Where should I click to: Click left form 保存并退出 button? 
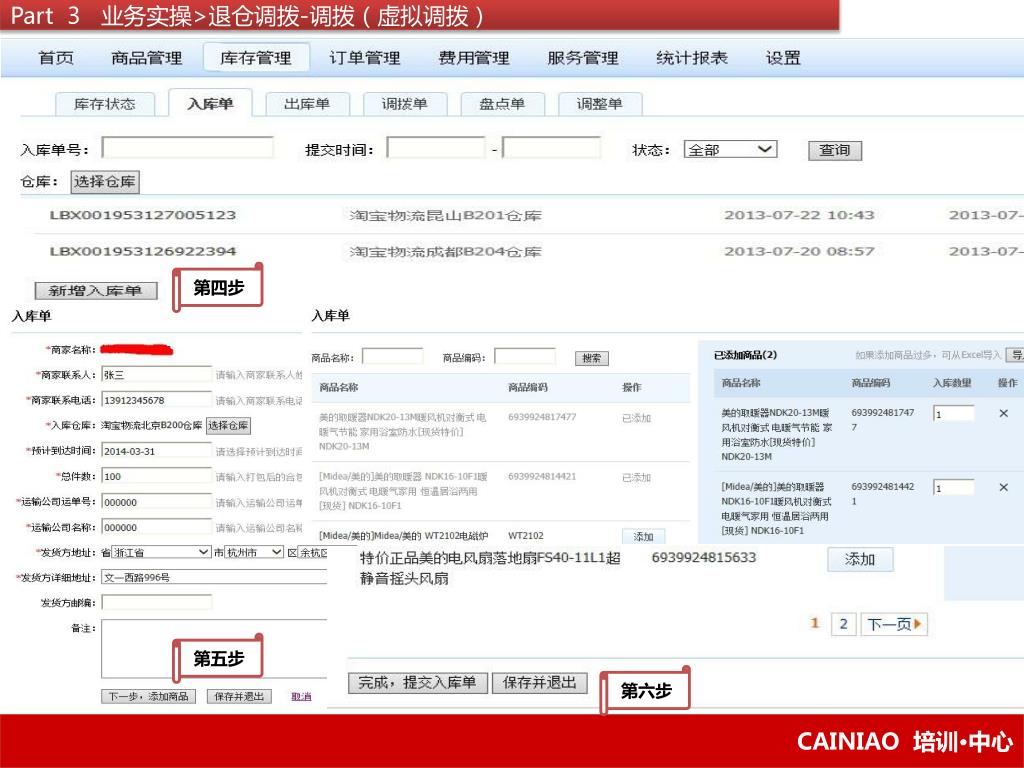click(x=239, y=697)
